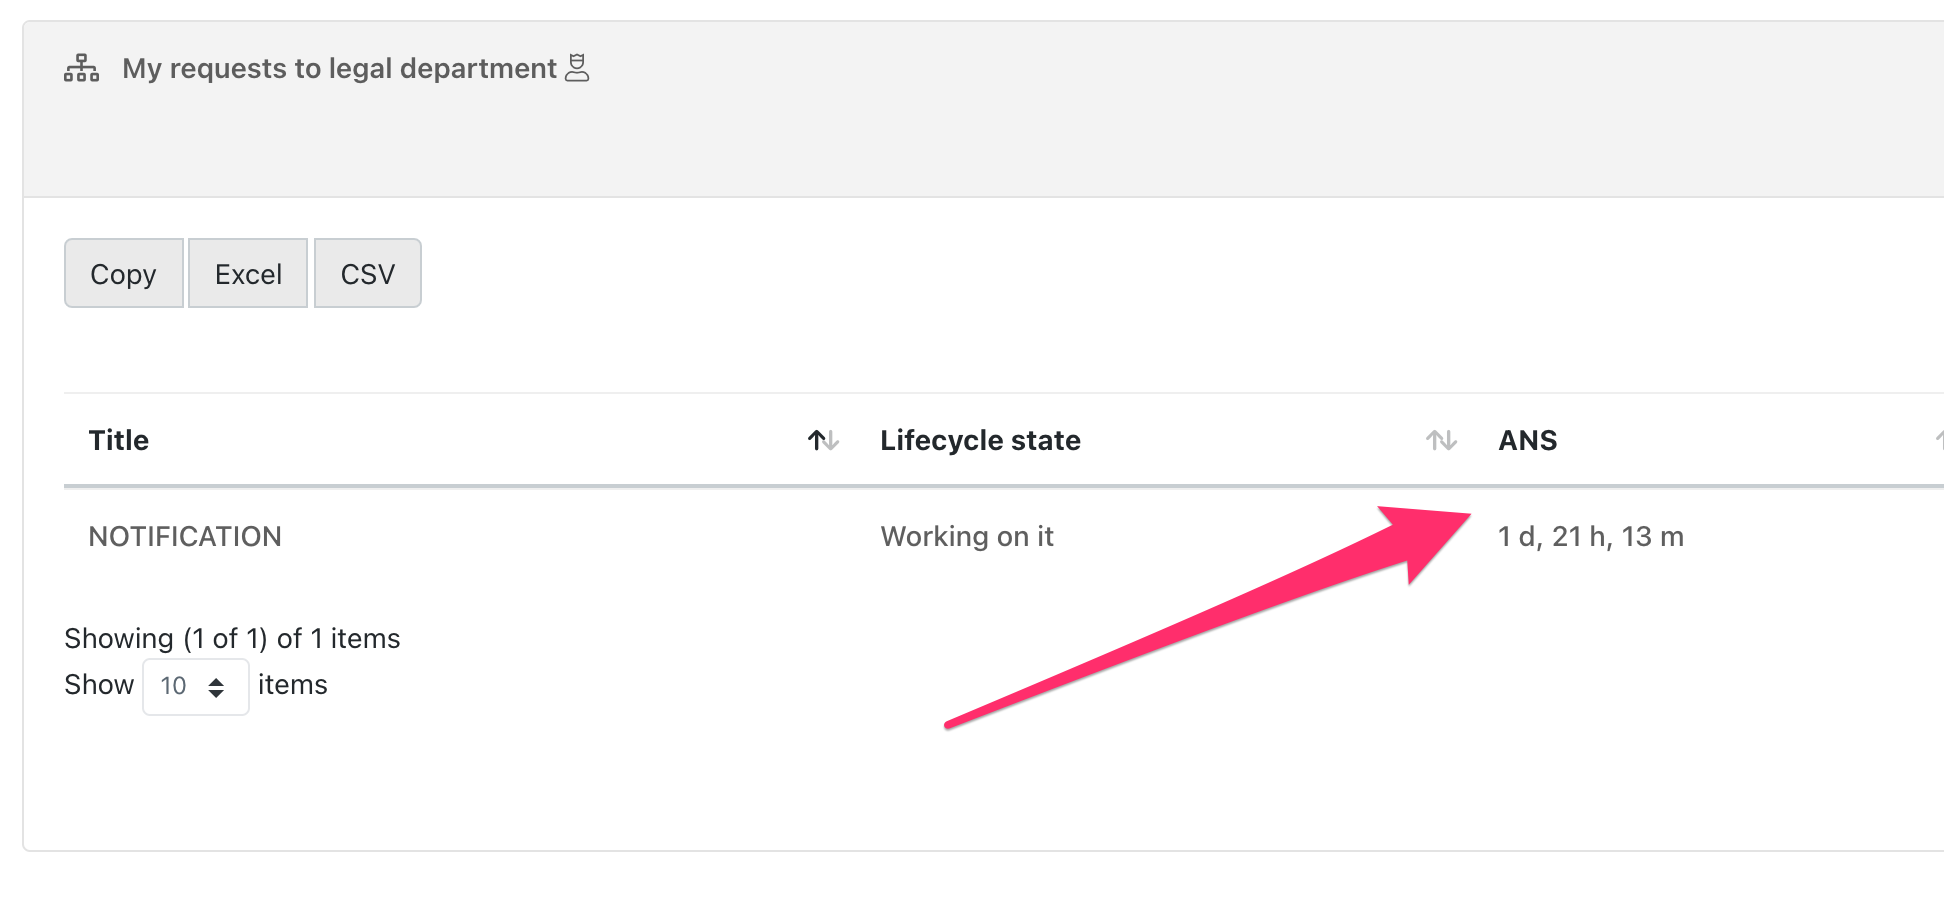The width and height of the screenshot is (1944, 904).
Task: Click the ANS column header text
Action: [x=1527, y=440]
